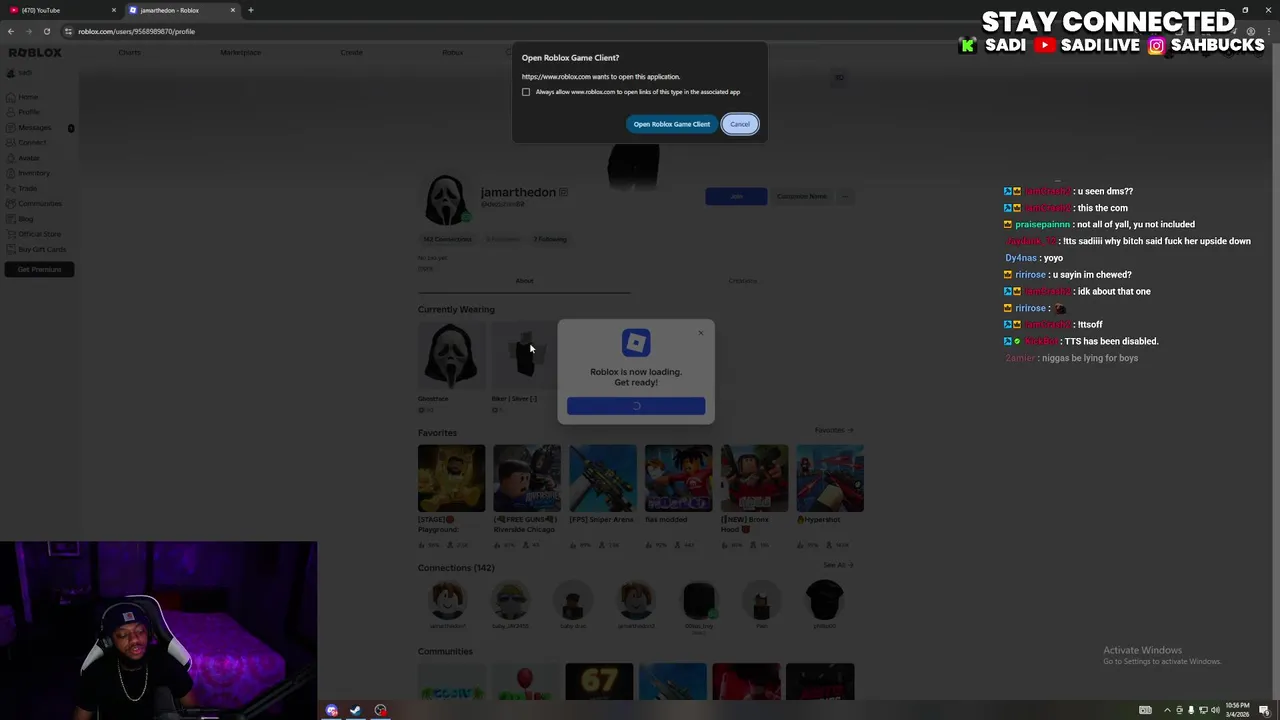
Task: Show hidden system tray icons
Action: (x=1167, y=710)
